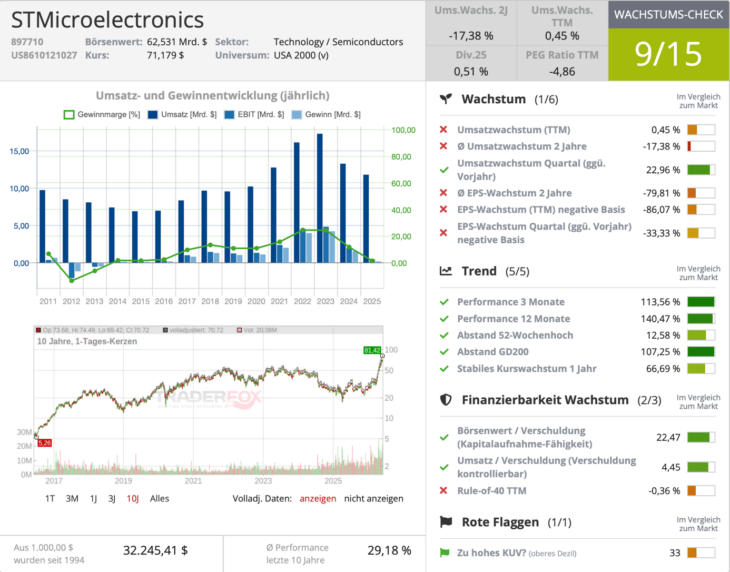Click the WACHSTUMS-CHECK 9/15 score box
Viewport: 730px width, 572px height.
(x=668, y=54)
